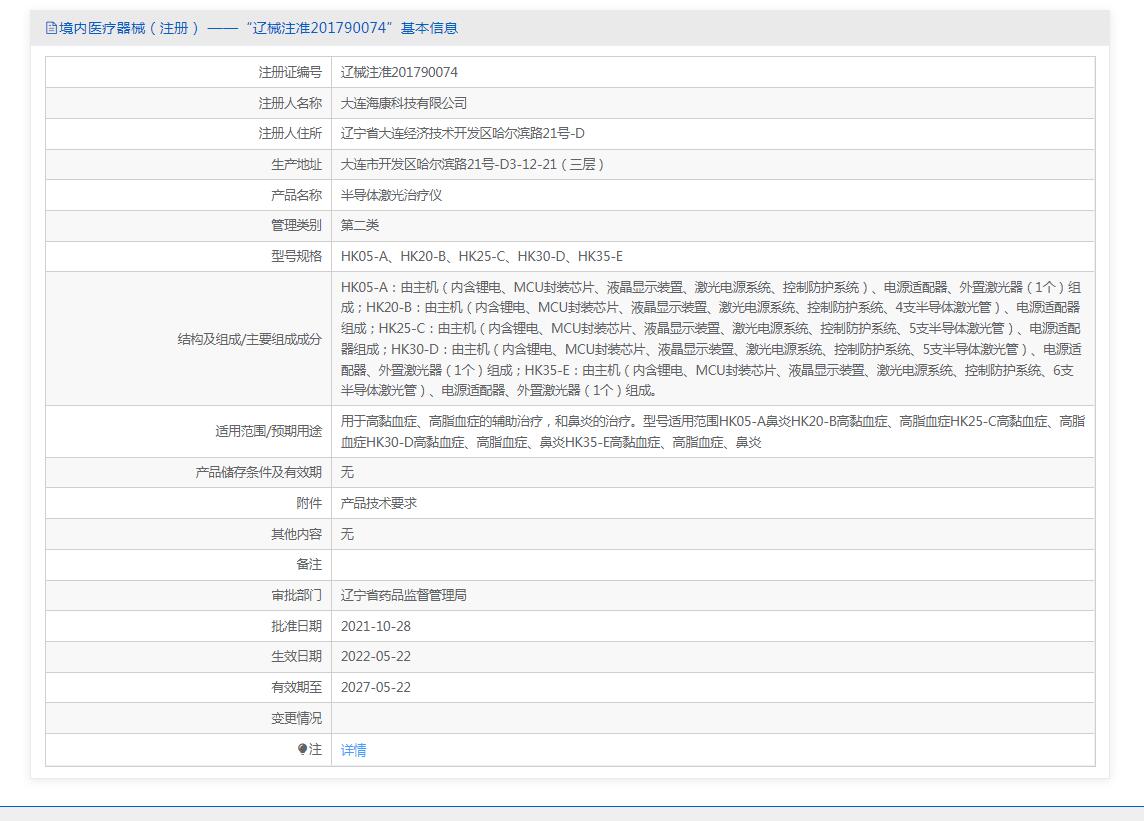Screen dimensions: 1144x821
Task: Select 无 in the 产品储存条件及有效期 row
Action: (x=347, y=472)
